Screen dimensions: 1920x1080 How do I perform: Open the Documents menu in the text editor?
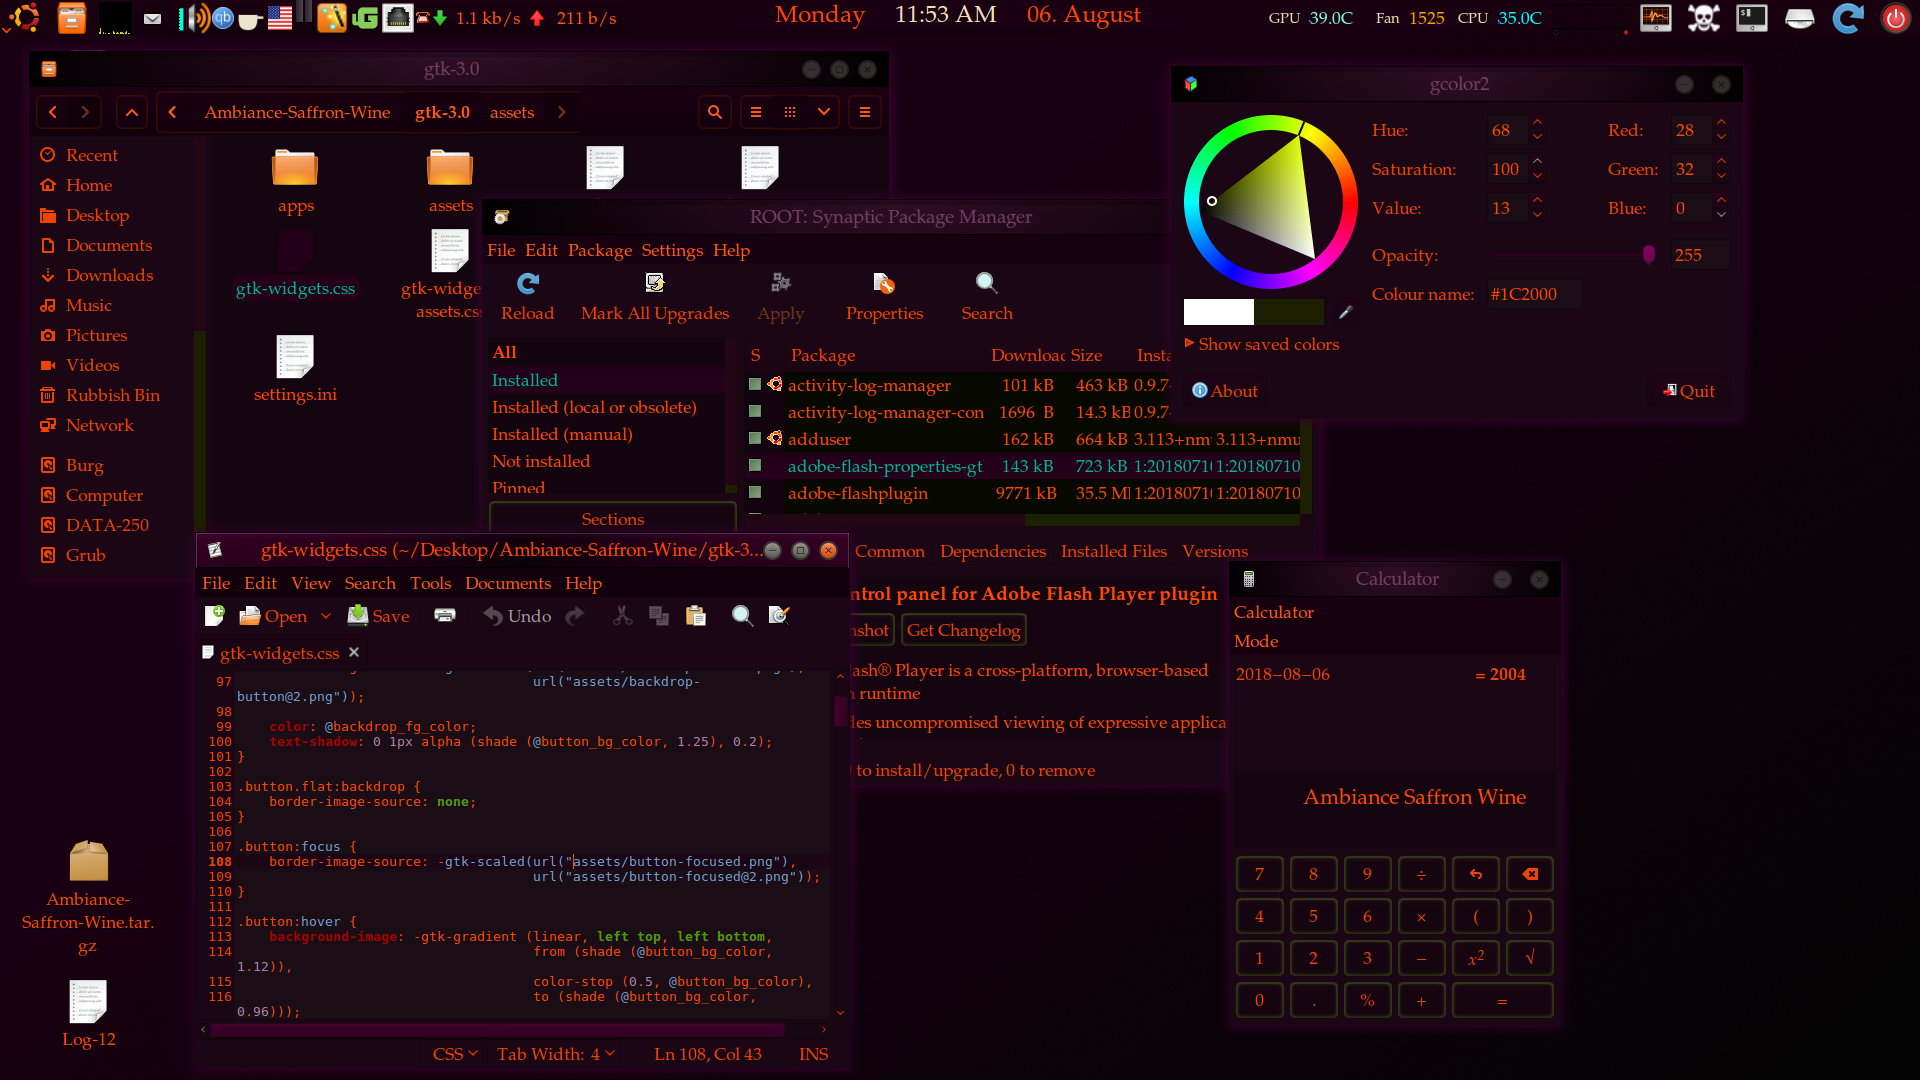[508, 583]
